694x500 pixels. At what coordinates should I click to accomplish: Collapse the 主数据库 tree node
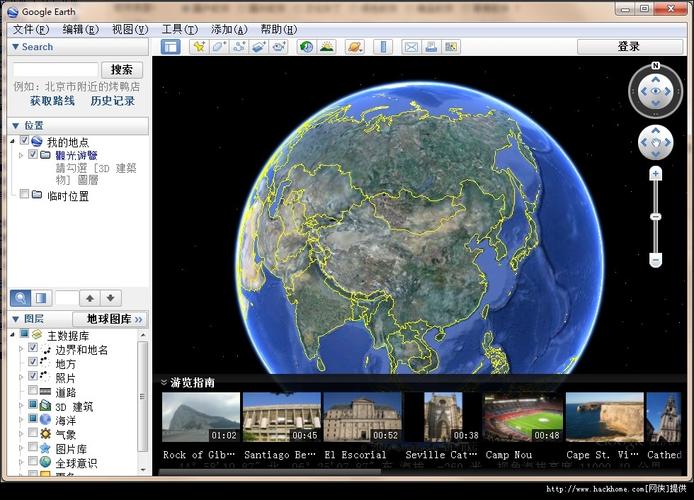click(x=13, y=335)
